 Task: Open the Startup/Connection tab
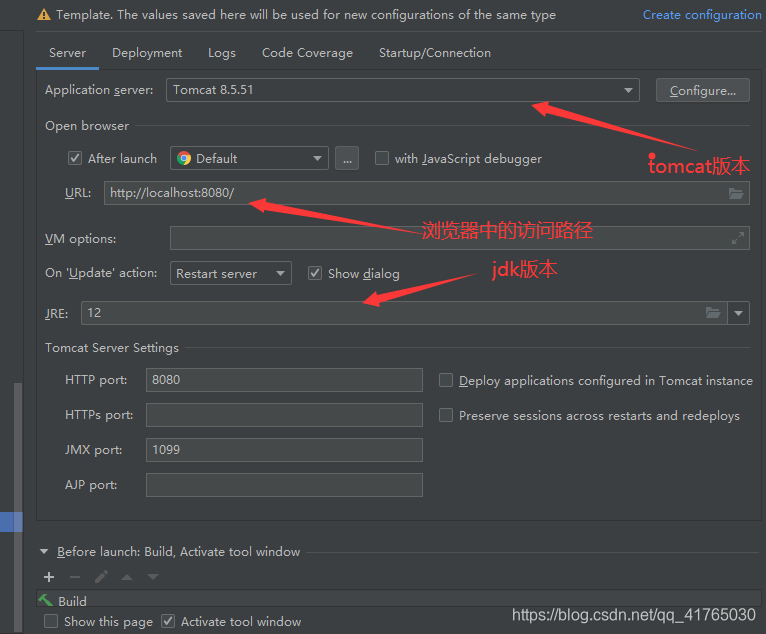click(x=435, y=53)
